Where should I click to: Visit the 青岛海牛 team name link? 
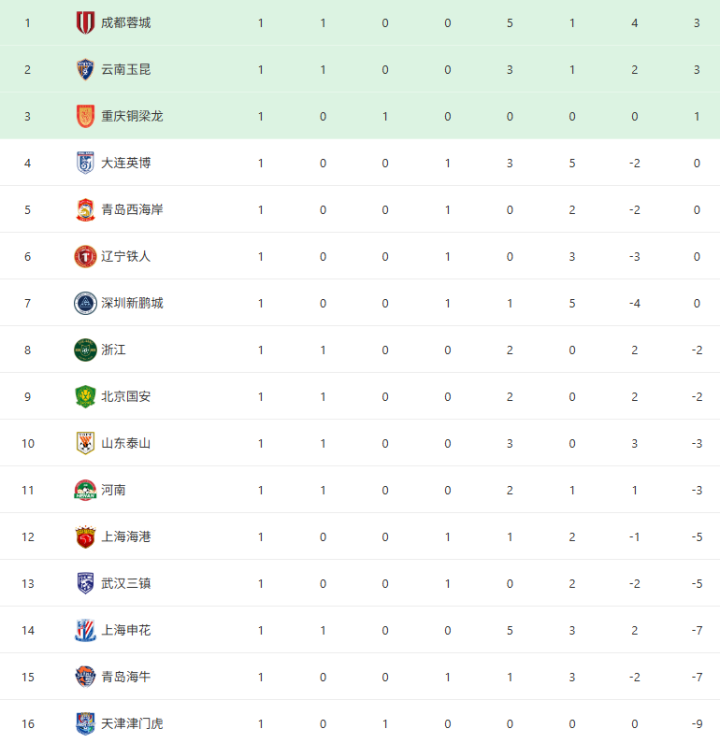(x=126, y=677)
